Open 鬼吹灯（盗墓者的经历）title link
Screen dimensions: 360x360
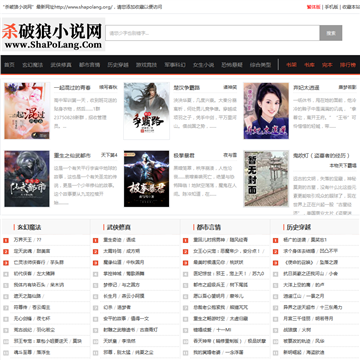(x=321, y=156)
